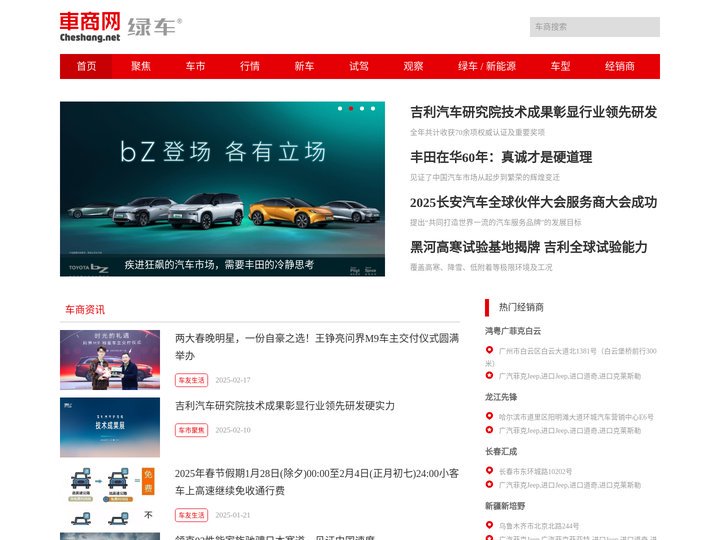Click subtitle 提出共同打造世界一流的汽车服务品牌

(495, 222)
